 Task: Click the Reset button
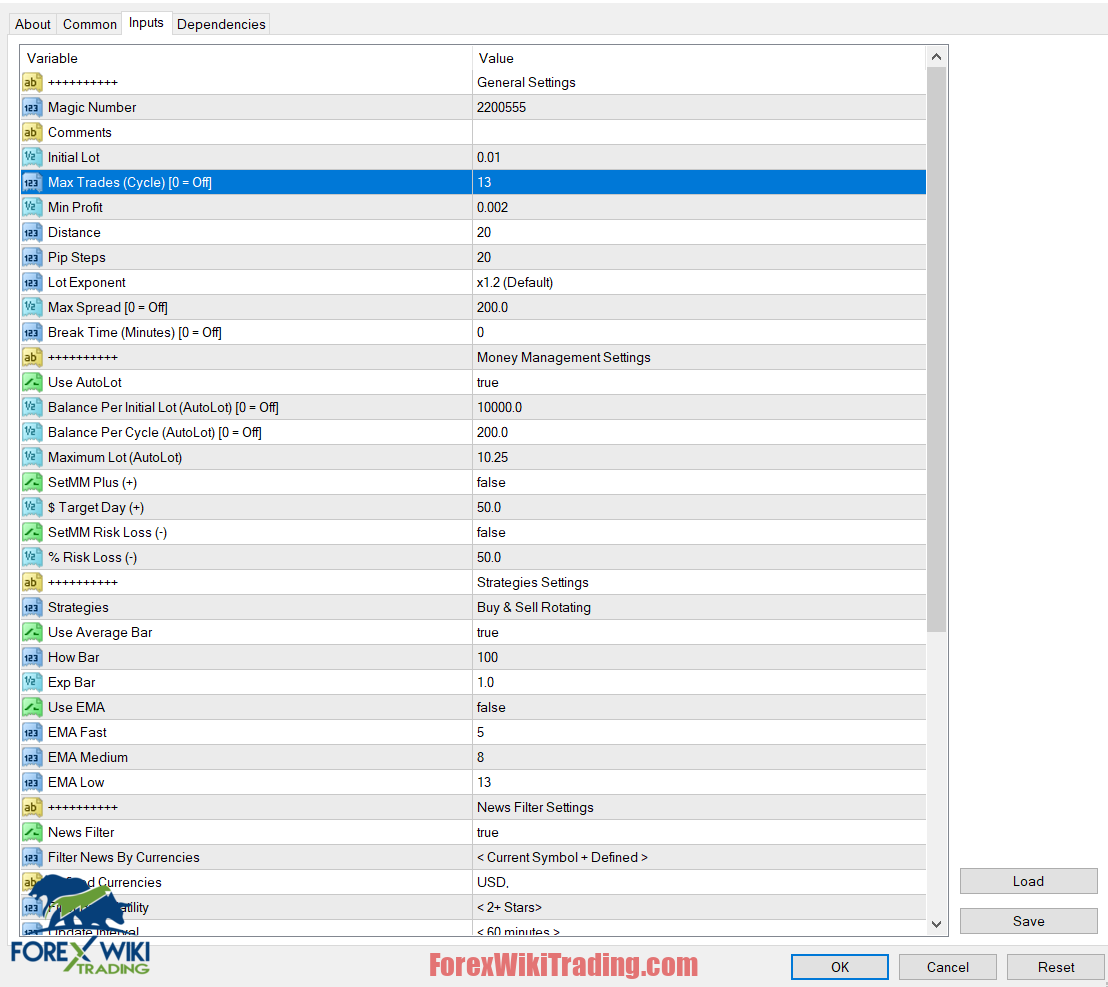pyautogui.click(x=1056, y=967)
